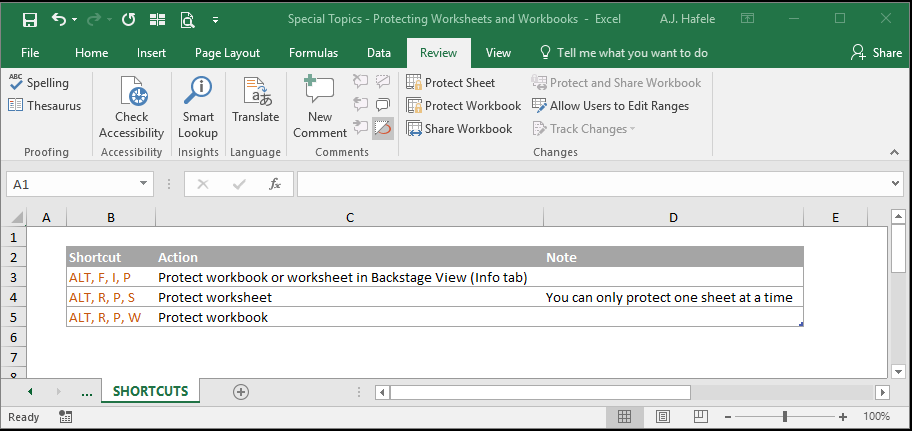Open the Thesaurus
The image size is (912, 431).
click(45, 106)
